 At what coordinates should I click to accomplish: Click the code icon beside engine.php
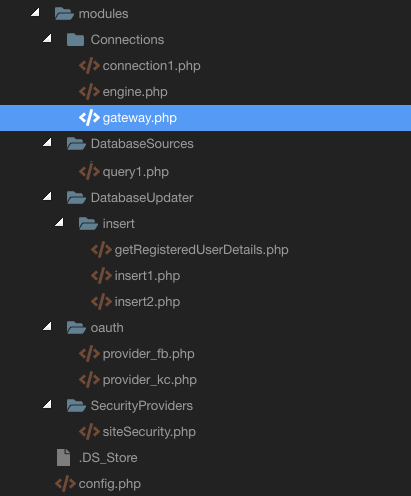[89, 92]
